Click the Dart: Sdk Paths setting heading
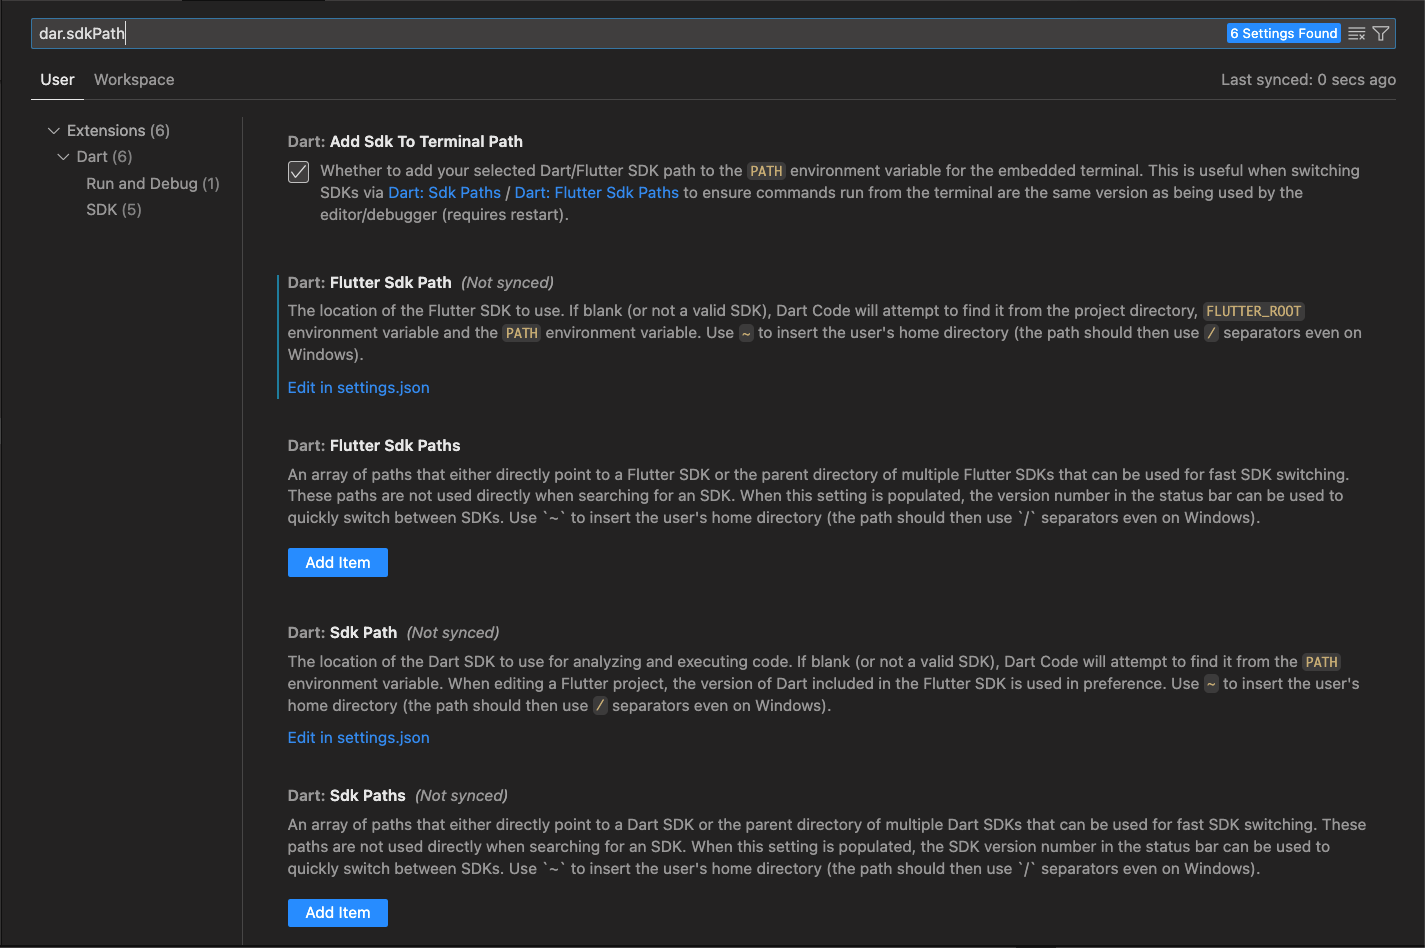Screen dimensions: 1425x948 [347, 796]
